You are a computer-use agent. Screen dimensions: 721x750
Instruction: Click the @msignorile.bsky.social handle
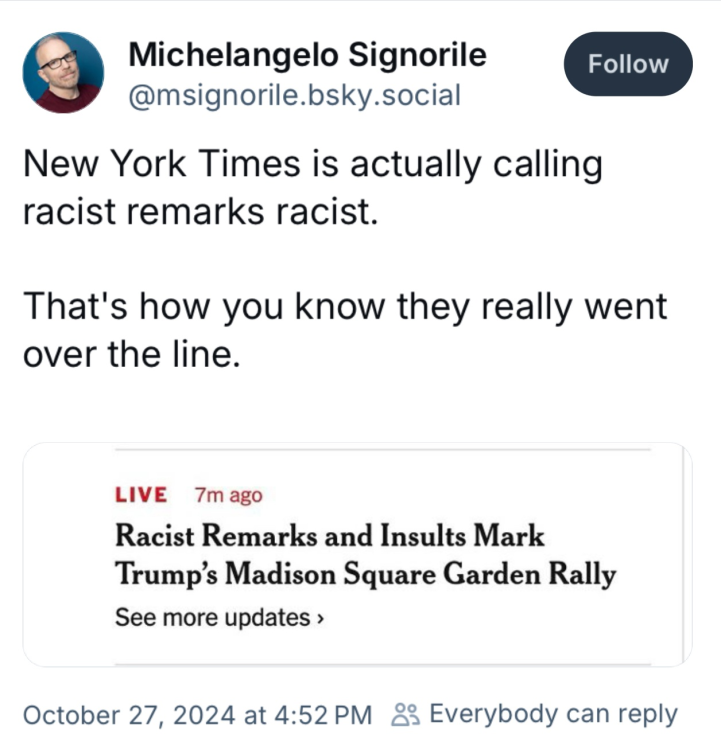295,96
